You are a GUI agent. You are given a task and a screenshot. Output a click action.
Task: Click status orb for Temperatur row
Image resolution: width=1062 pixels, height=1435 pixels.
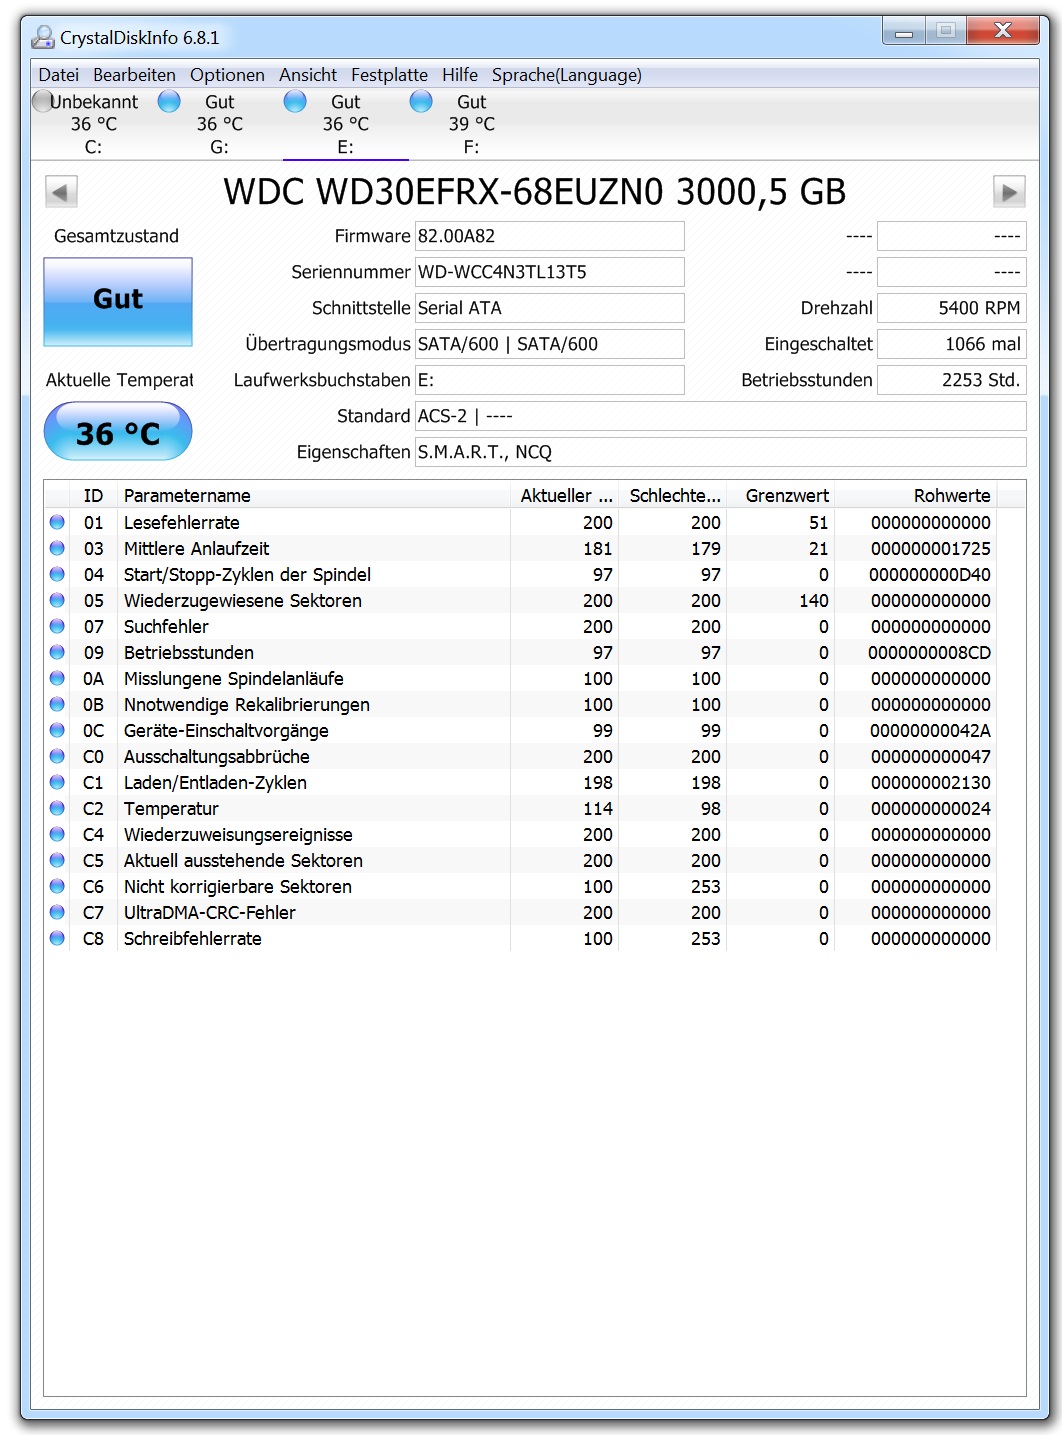(x=57, y=808)
